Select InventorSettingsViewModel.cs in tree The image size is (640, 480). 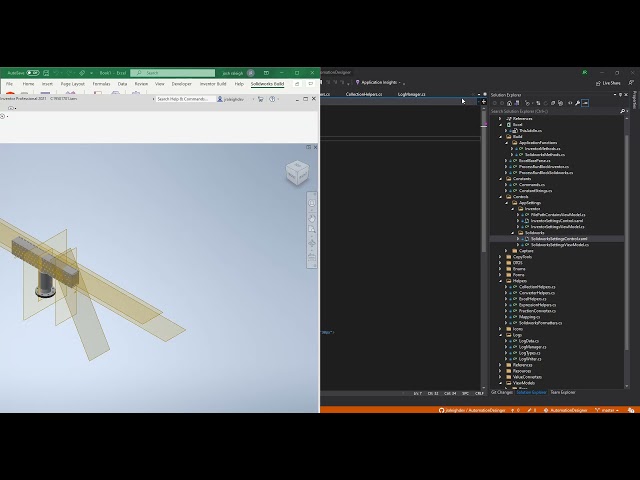tap(558, 227)
